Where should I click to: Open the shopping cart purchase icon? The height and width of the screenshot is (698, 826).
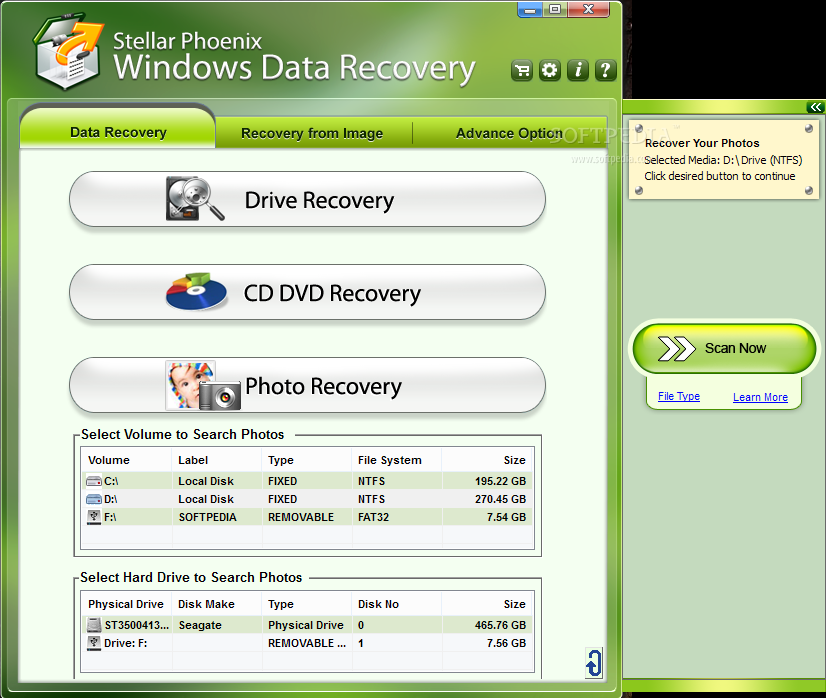(522, 70)
